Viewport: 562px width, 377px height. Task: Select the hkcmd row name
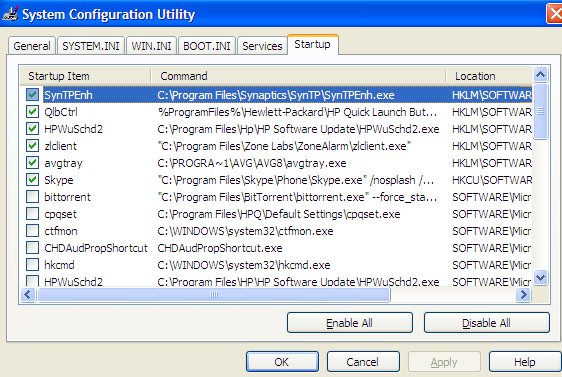coord(59,265)
